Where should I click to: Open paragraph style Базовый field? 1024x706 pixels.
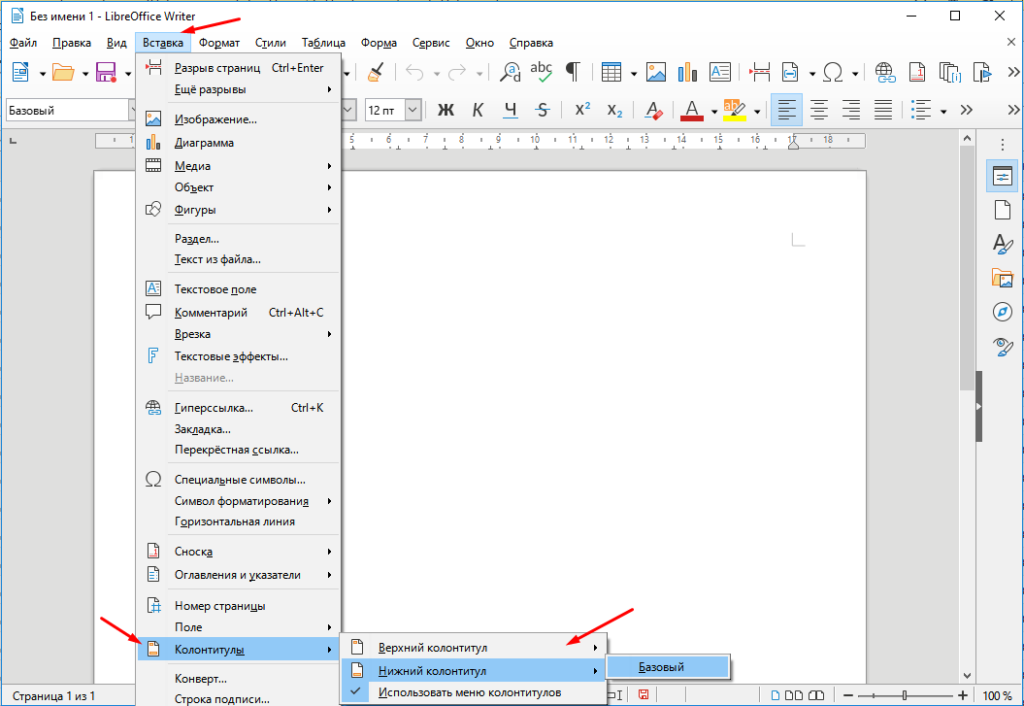(67, 110)
